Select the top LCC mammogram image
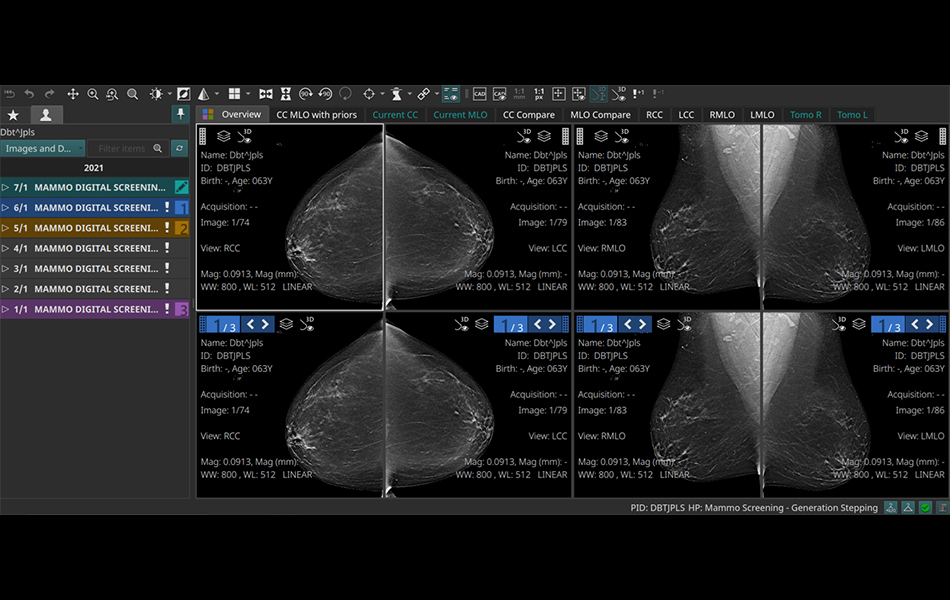The image size is (950, 600). (x=477, y=217)
